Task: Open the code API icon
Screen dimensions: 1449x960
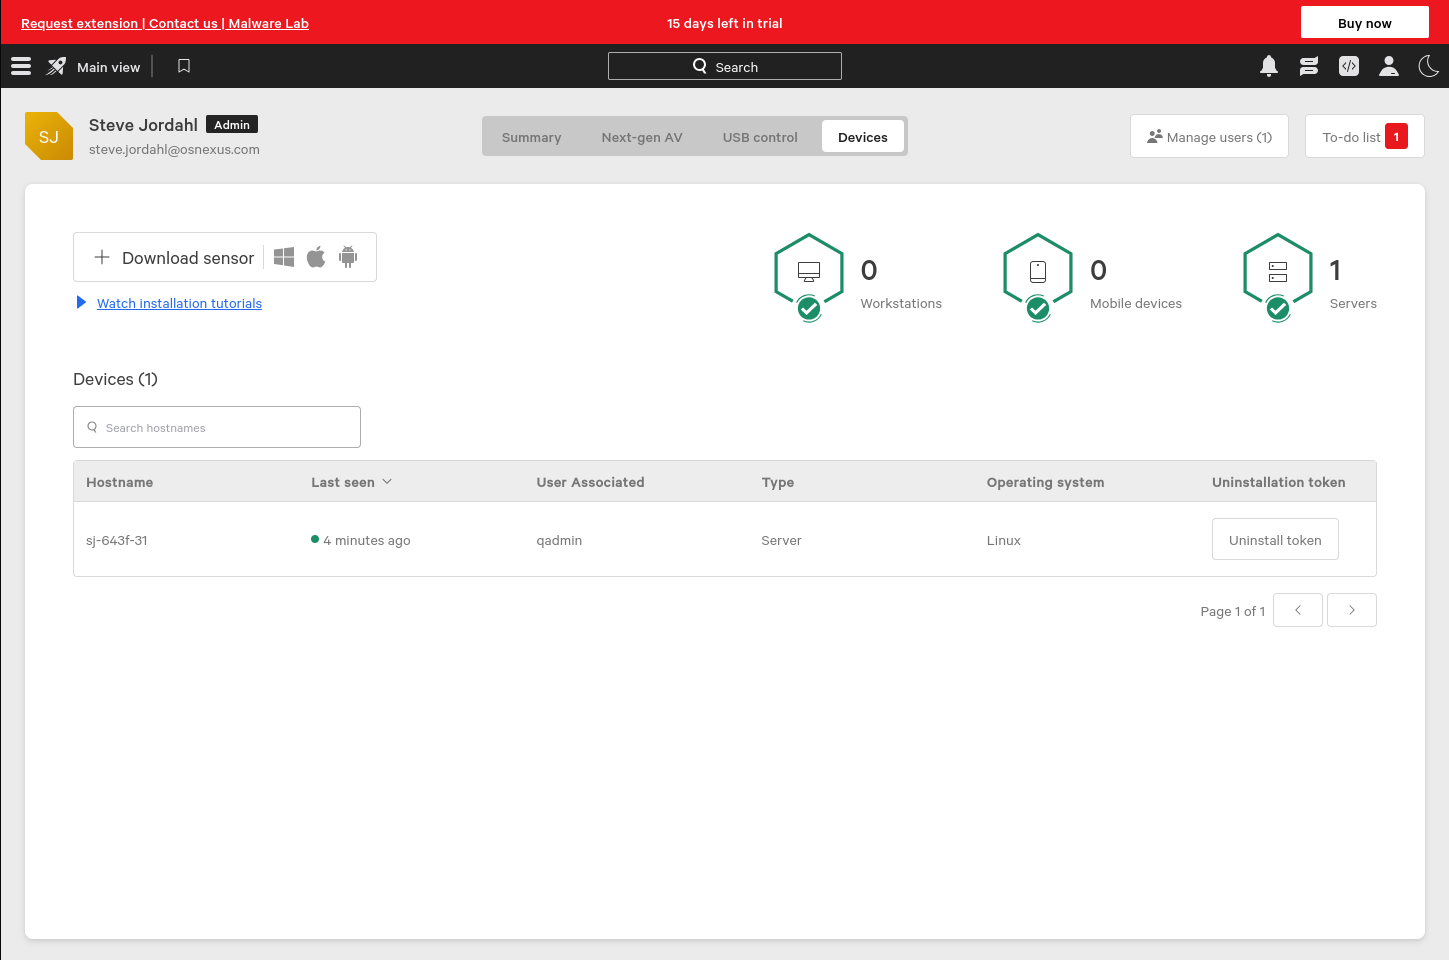Action: click(1349, 66)
